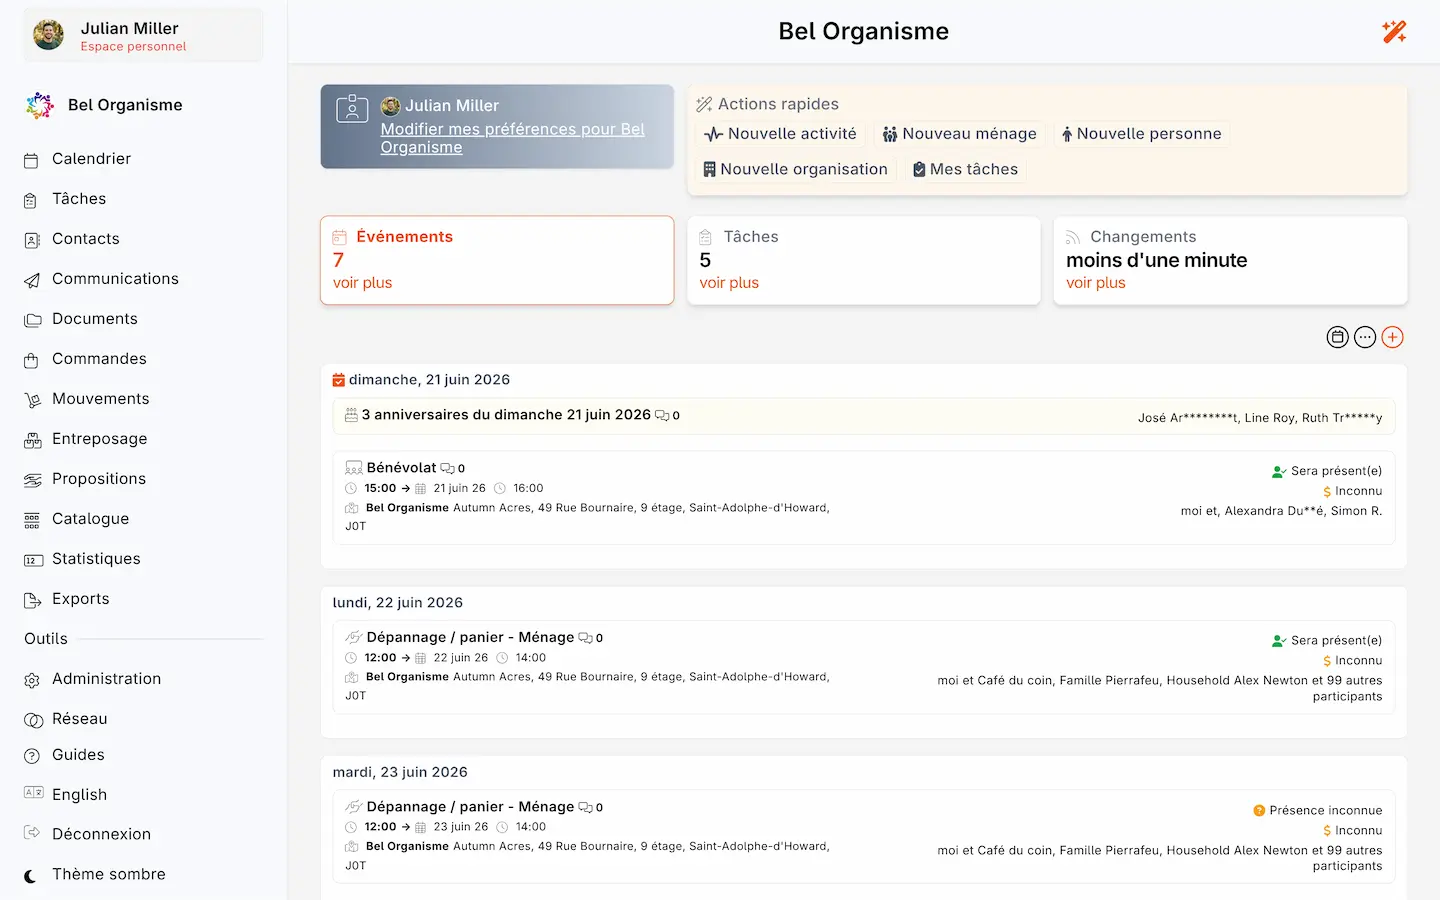Click comment icon on anniversaires row

(x=662, y=416)
